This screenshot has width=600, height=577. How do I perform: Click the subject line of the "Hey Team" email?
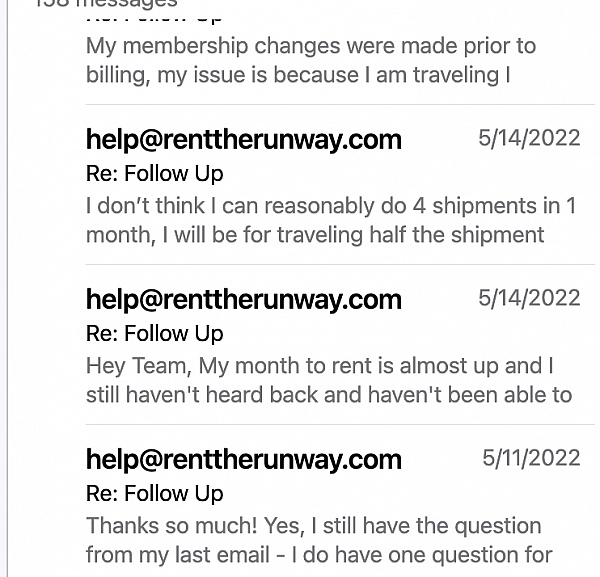pyautogui.click(x=154, y=334)
